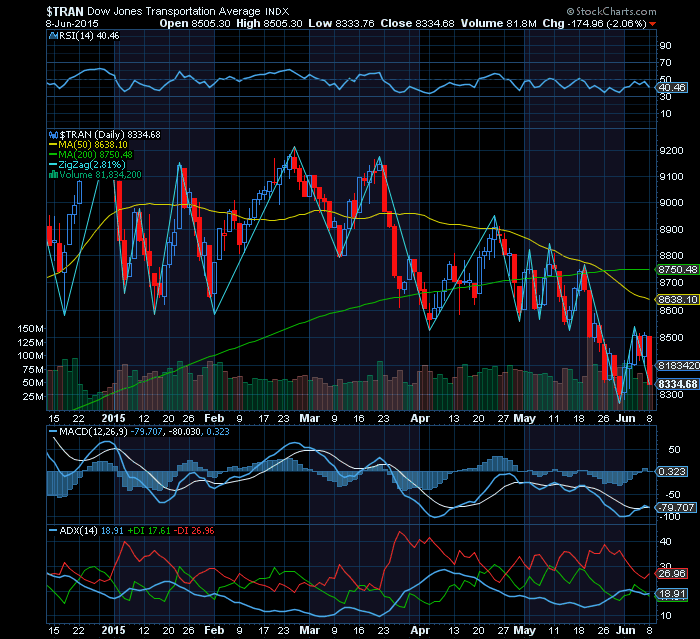The height and width of the screenshot is (639, 700).
Task: Click the Low 8333.76 header value
Action: point(341,24)
